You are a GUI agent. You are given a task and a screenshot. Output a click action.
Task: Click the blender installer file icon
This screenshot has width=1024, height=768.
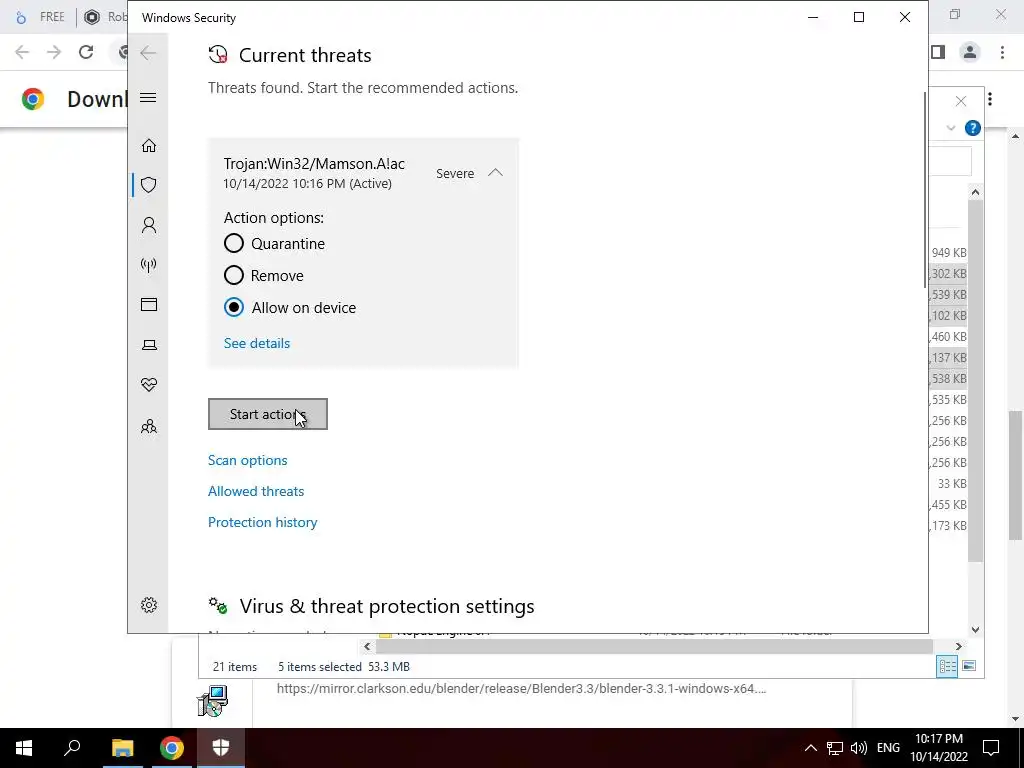click(213, 701)
